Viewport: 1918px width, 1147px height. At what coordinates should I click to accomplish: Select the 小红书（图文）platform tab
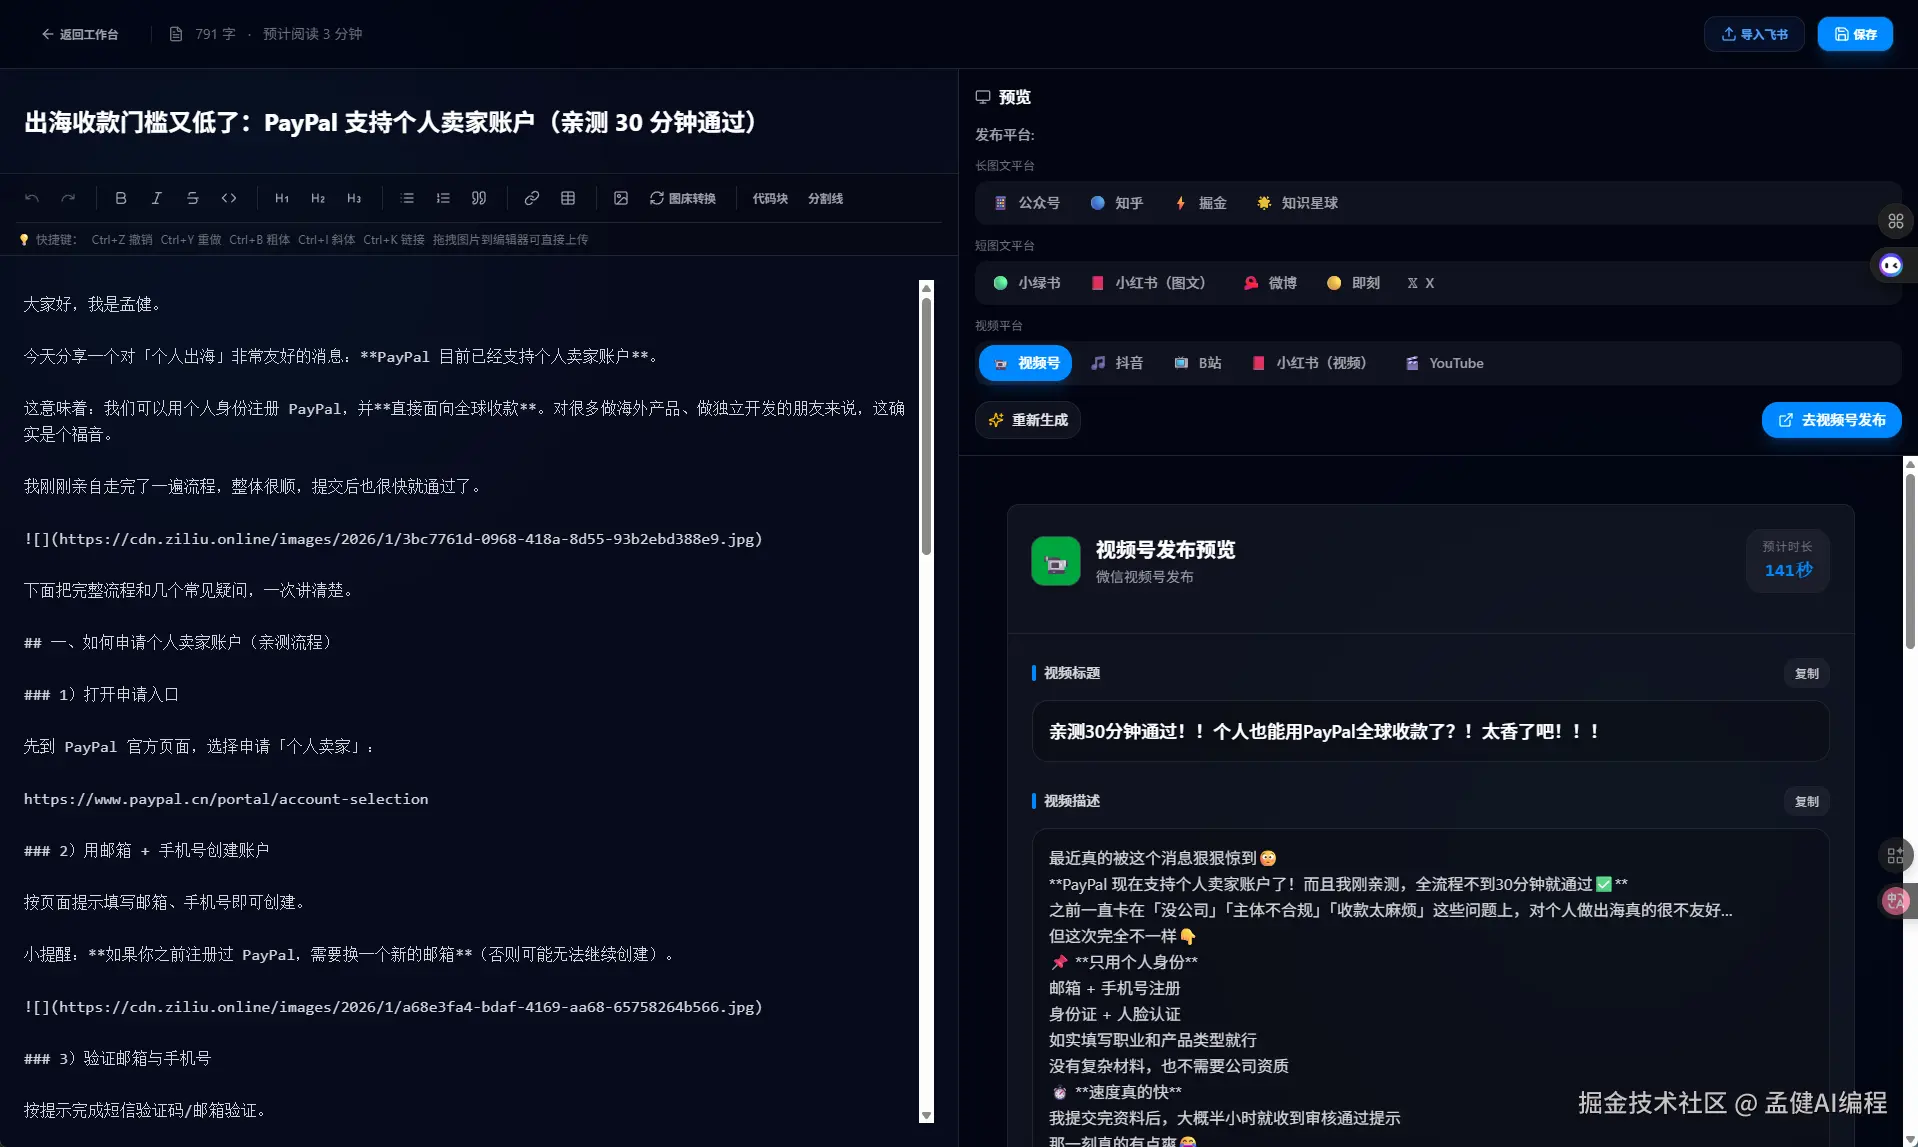click(1148, 283)
